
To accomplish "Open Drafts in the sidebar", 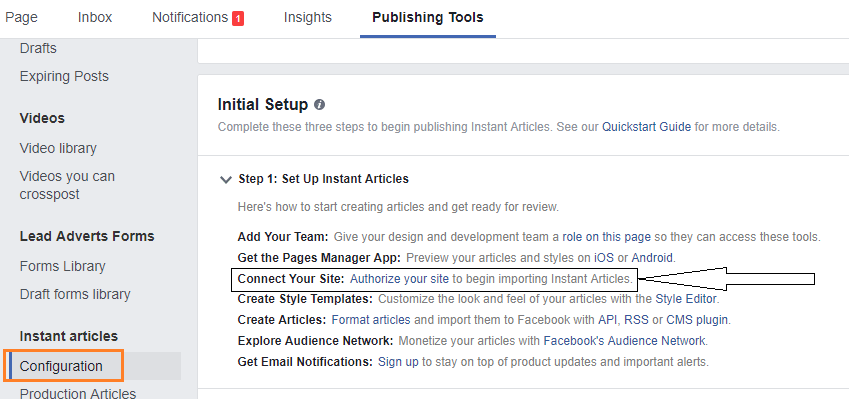I will (38, 49).
